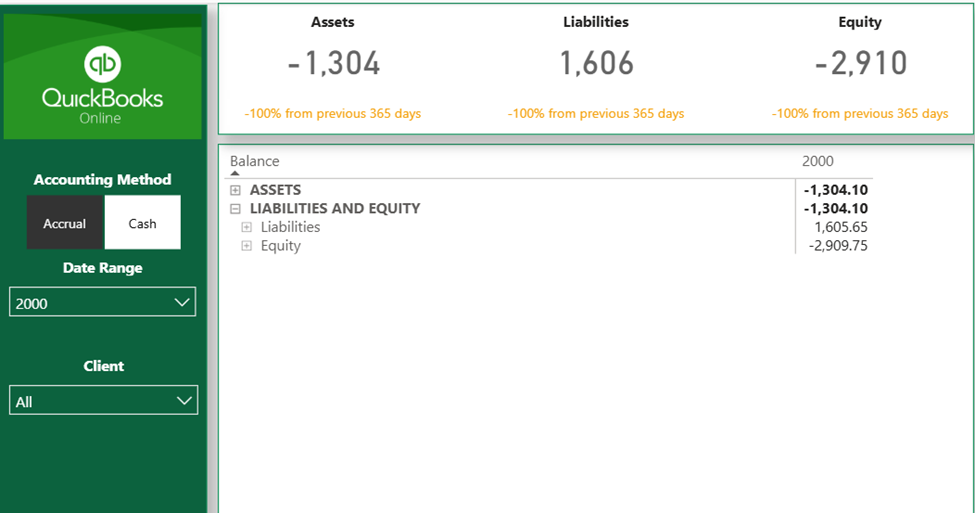Click the Equity row label in table
The height and width of the screenshot is (513, 975).
click(280, 246)
